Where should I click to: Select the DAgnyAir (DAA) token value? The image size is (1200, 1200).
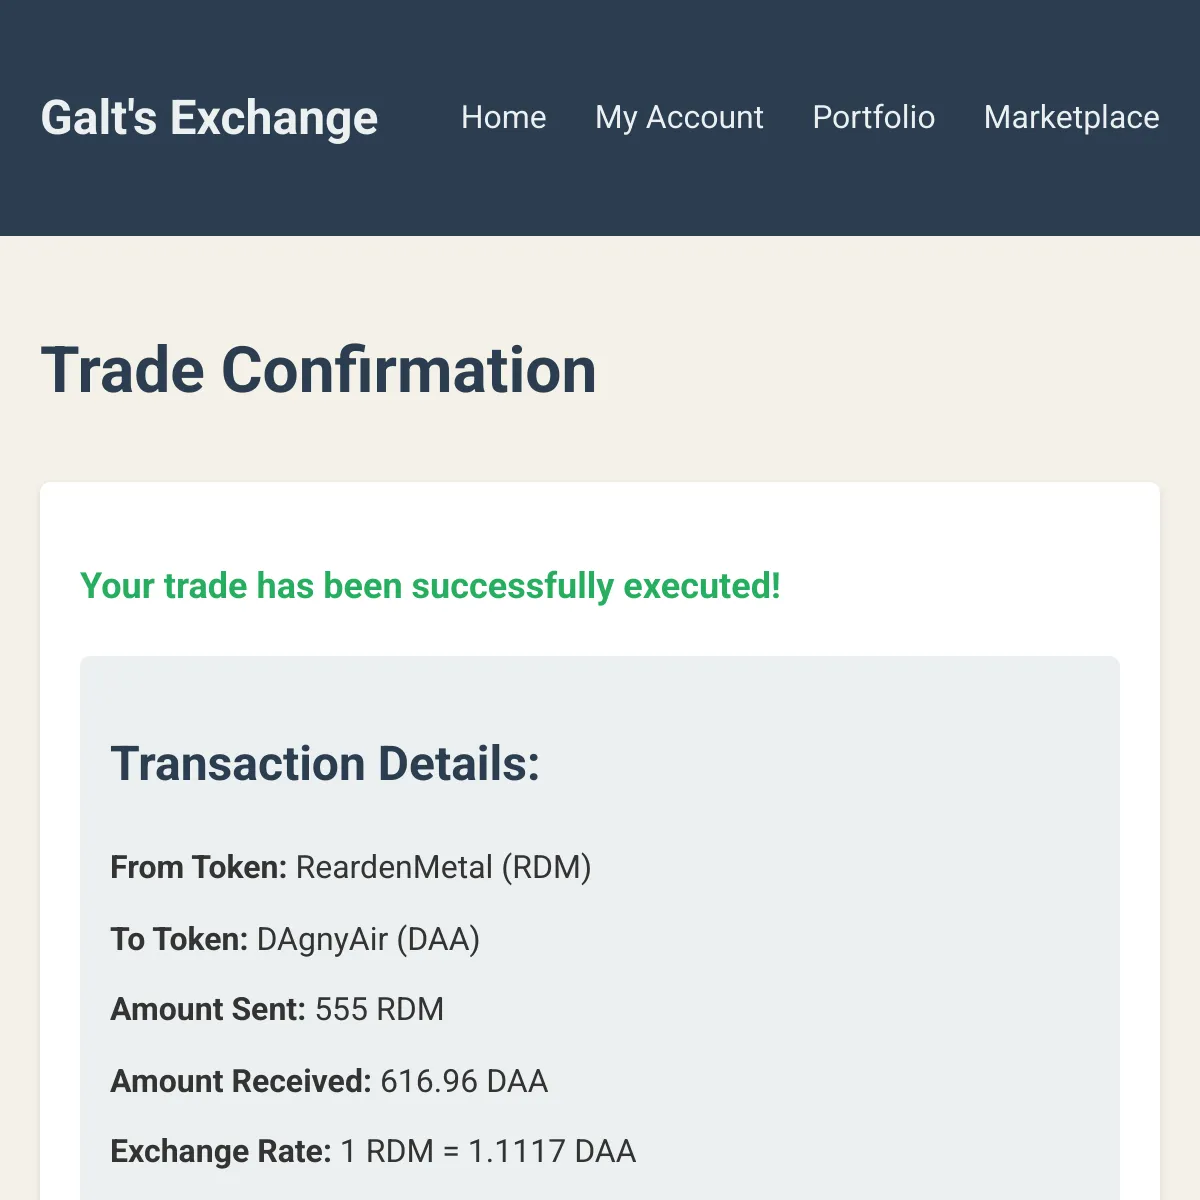[368, 939]
